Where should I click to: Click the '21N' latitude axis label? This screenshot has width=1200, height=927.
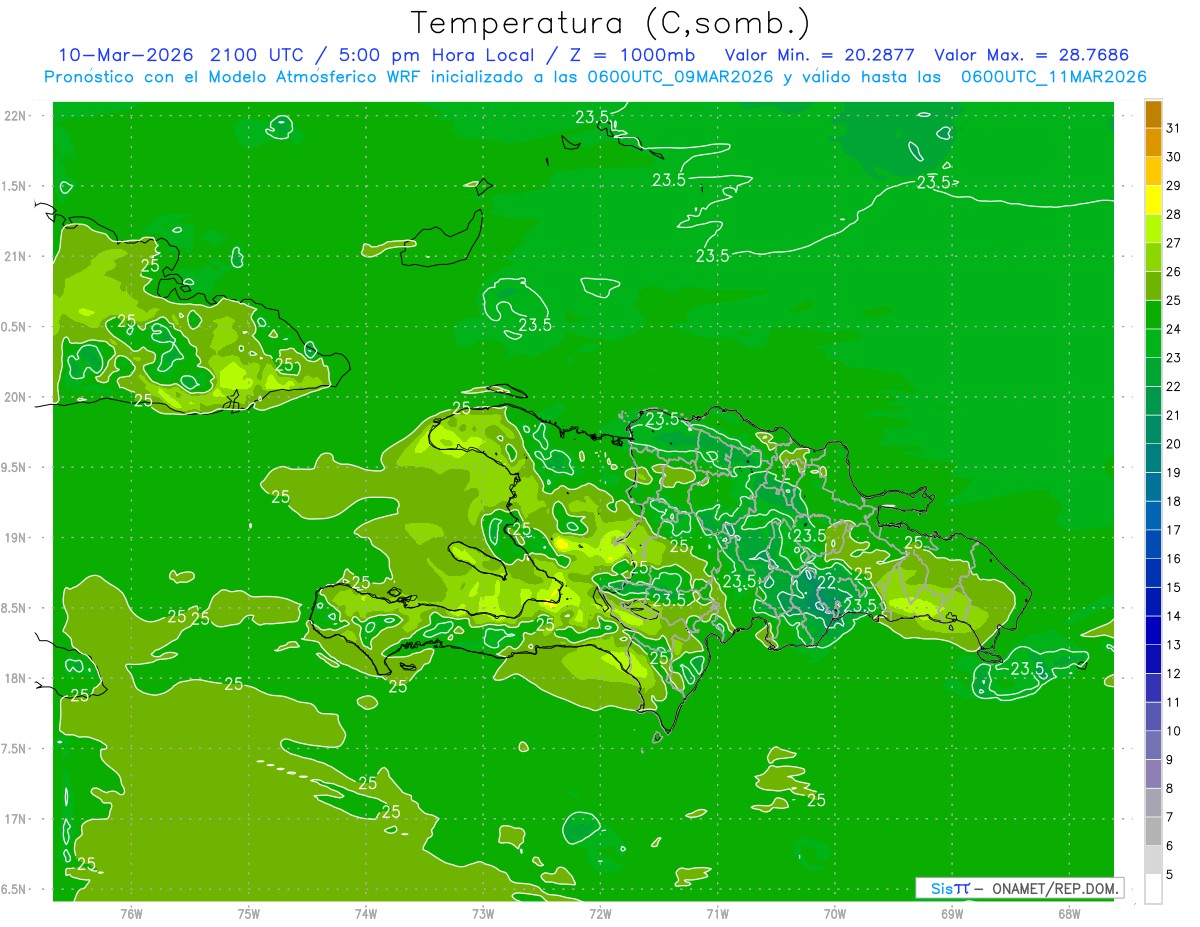tap(14, 256)
